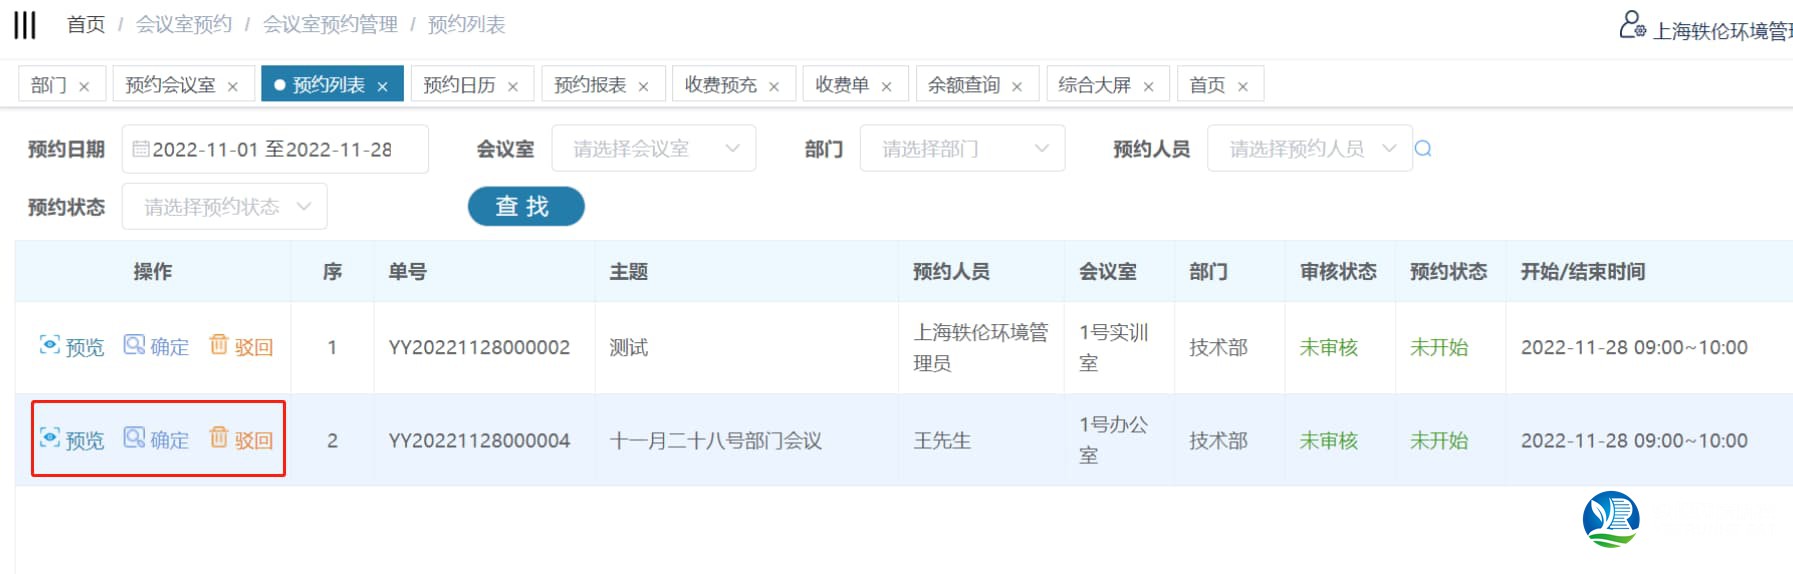Click 首页 in the breadcrumb
Screen dimensions: 1793x574
pyautogui.click(x=86, y=25)
